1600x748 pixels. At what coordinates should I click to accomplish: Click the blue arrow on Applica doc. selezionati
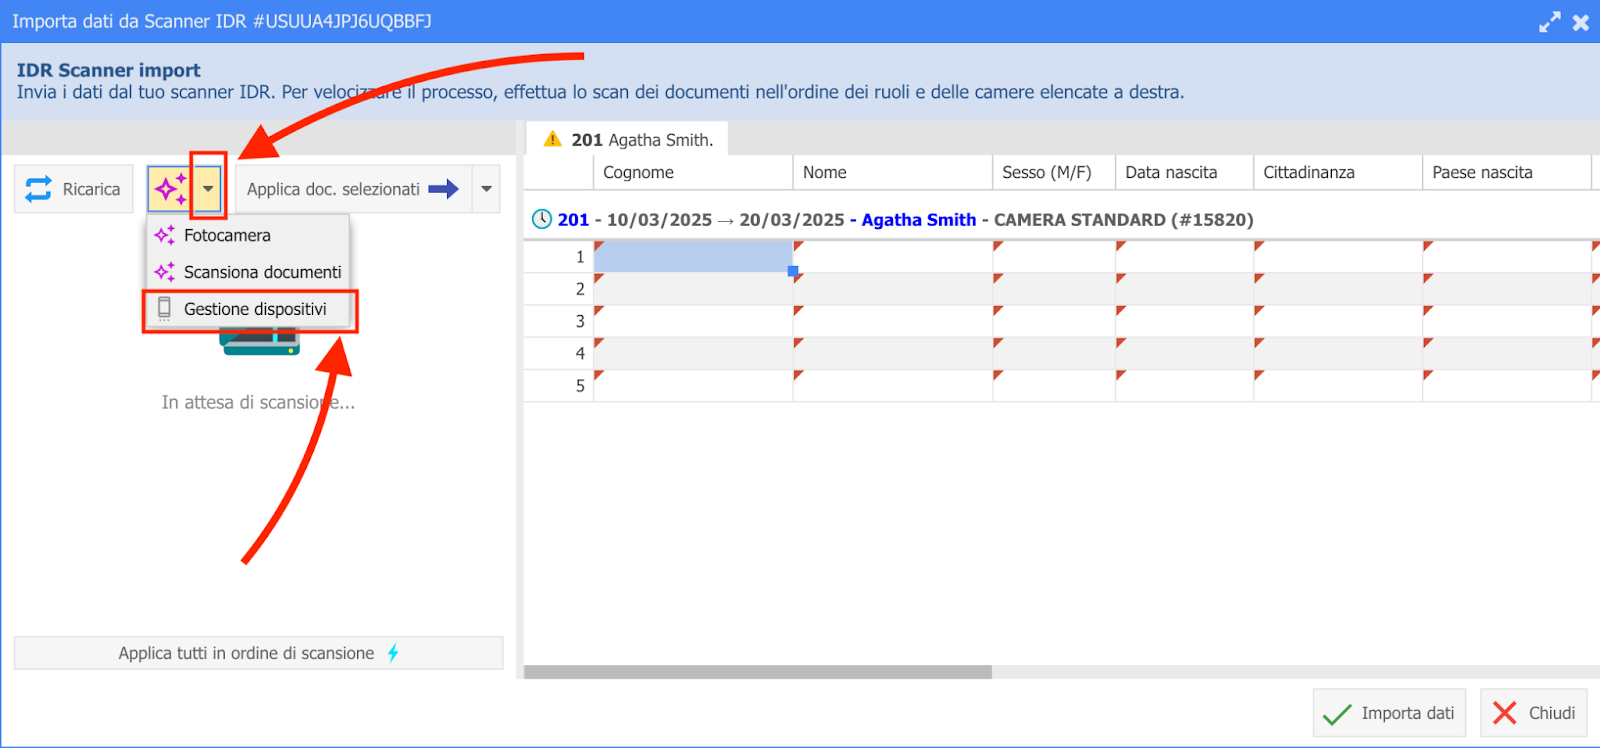coord(443,189)
